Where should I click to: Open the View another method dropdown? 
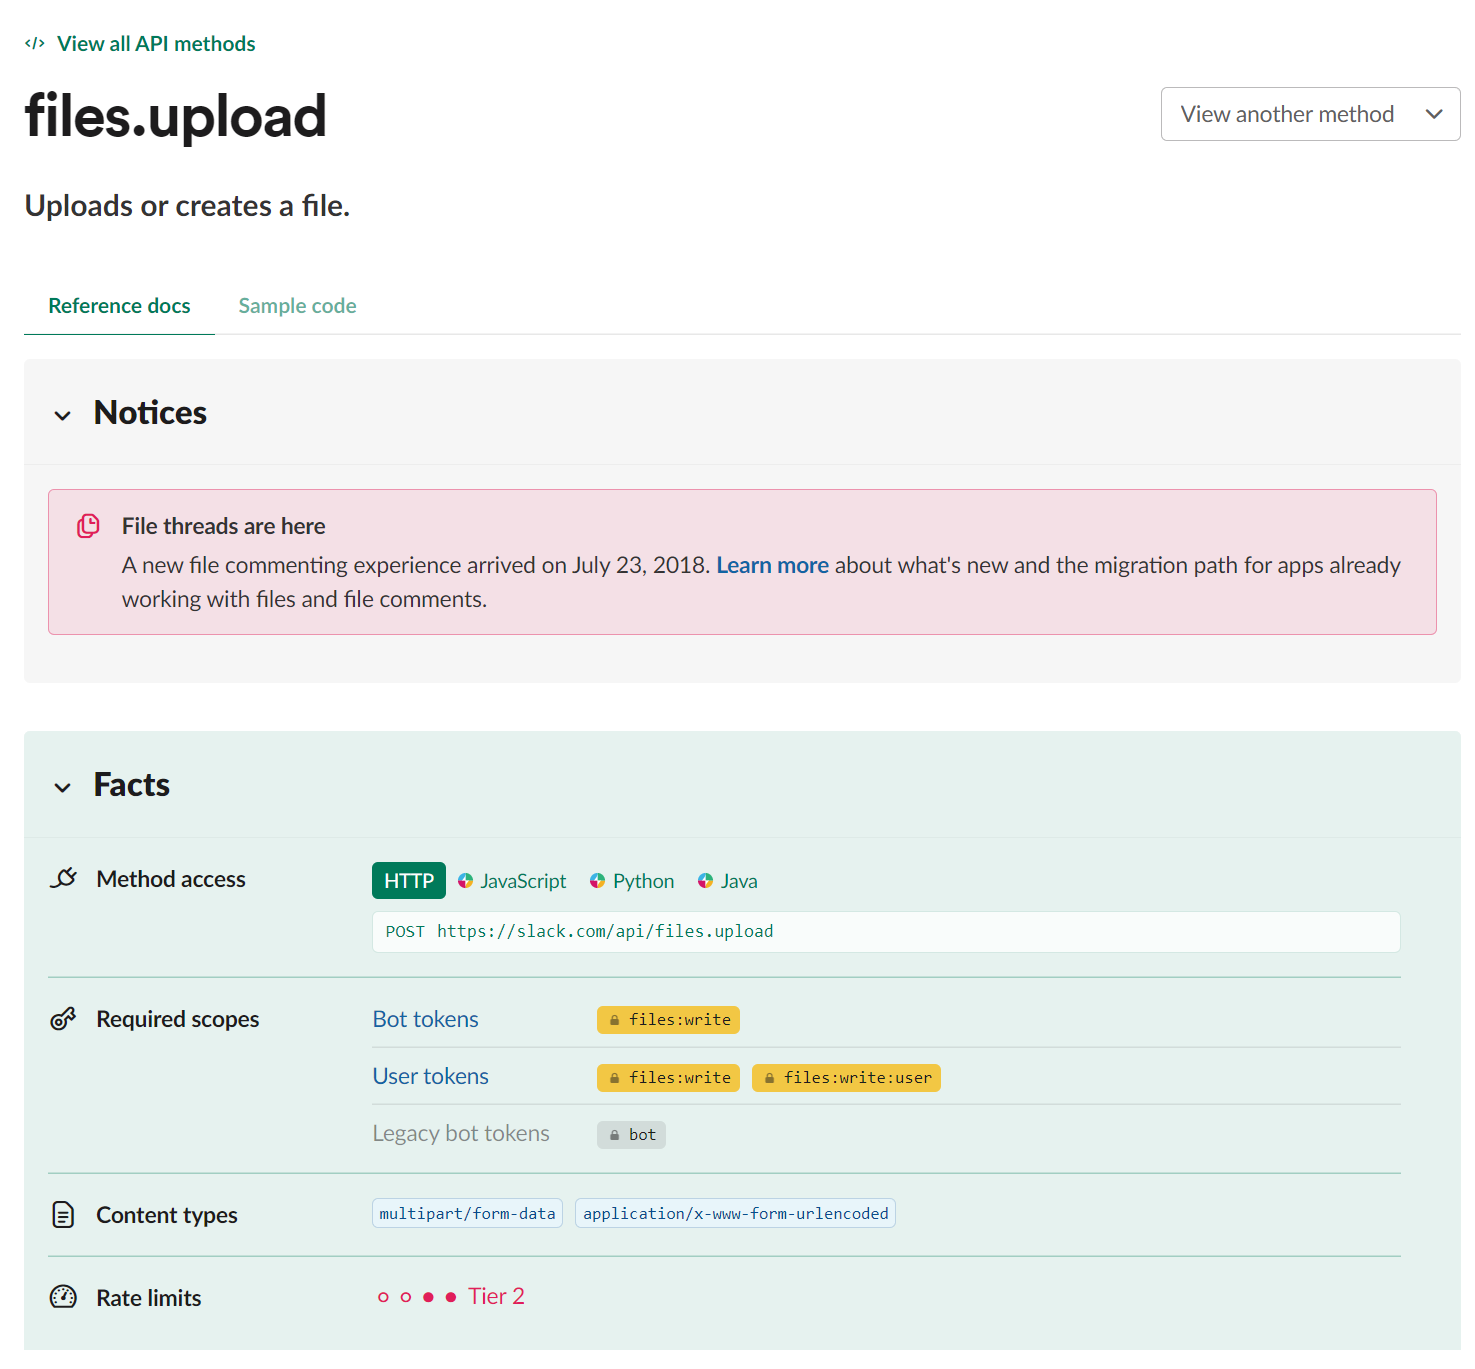(x=1310, y=114)
